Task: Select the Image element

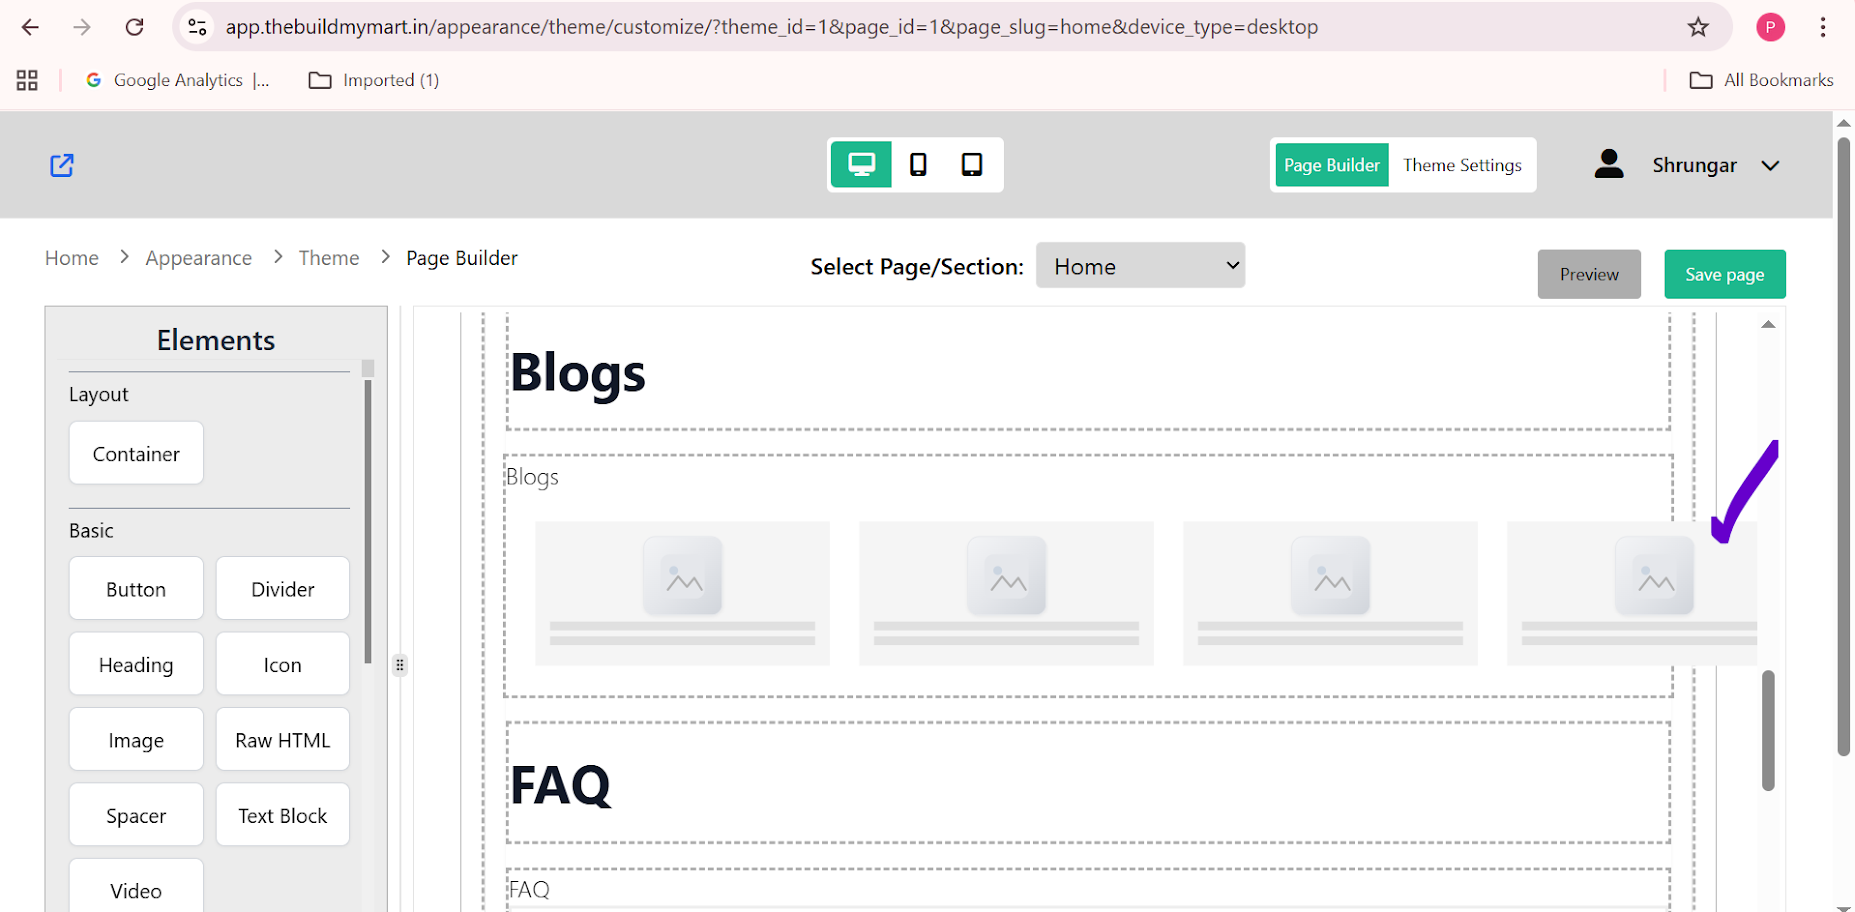Action: tap(136, 740)
